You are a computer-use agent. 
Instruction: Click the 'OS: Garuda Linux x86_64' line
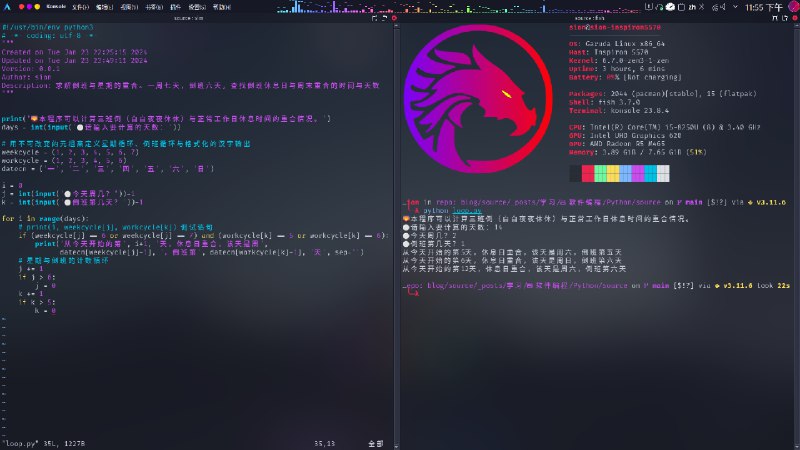pyautogui.click(x=617, y=44)
